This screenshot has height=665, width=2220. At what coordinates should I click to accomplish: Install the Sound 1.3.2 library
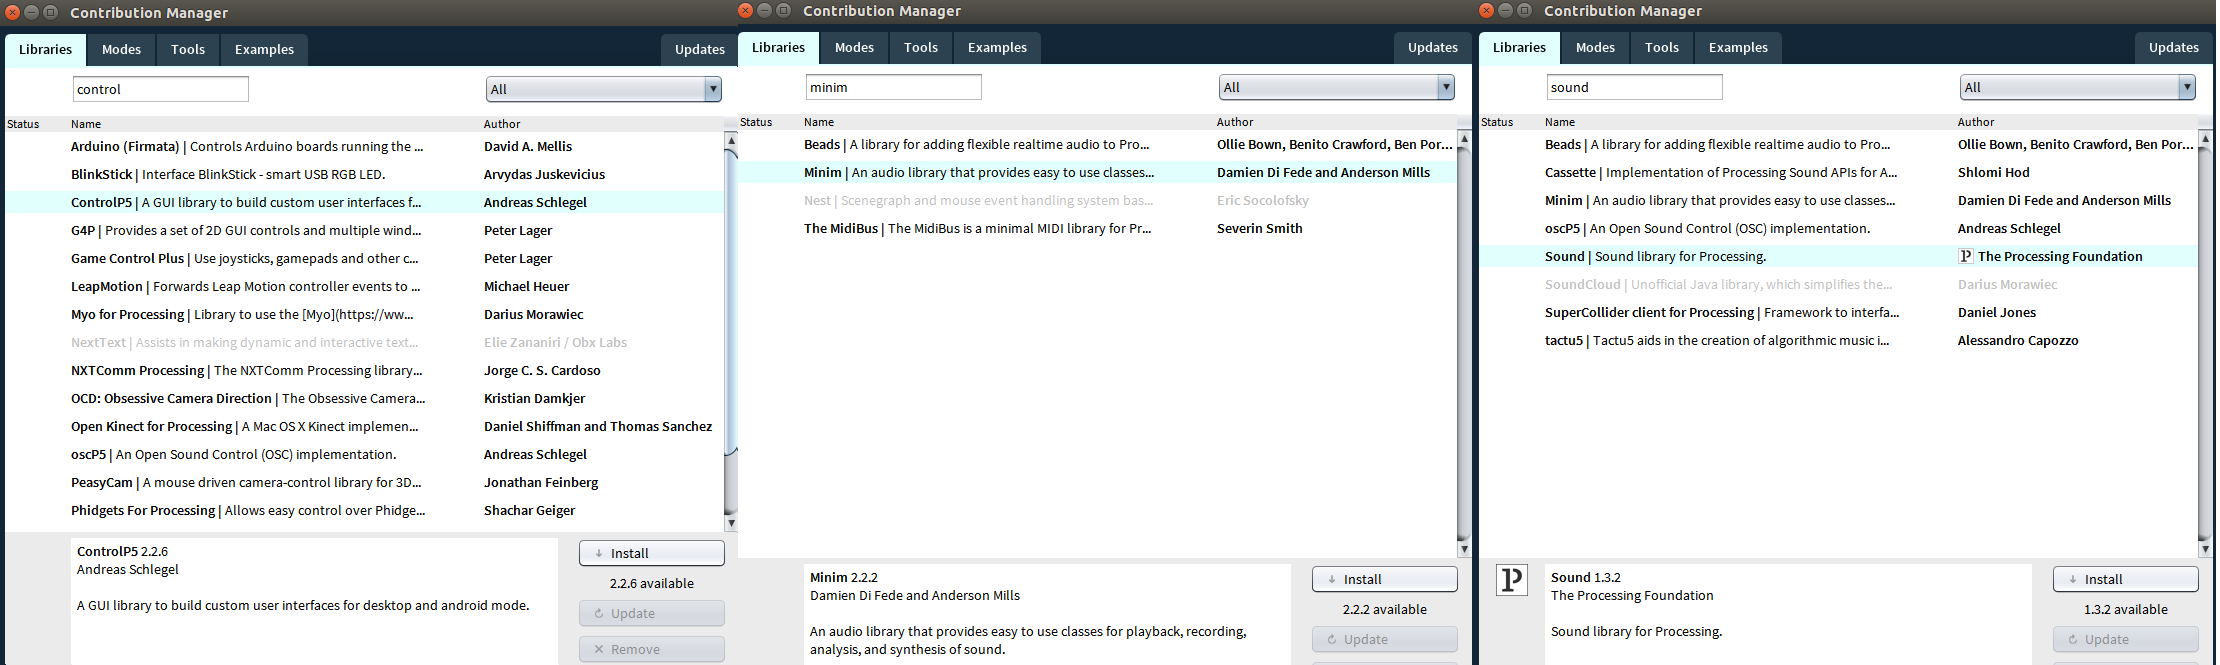[x=2126, y=579]
